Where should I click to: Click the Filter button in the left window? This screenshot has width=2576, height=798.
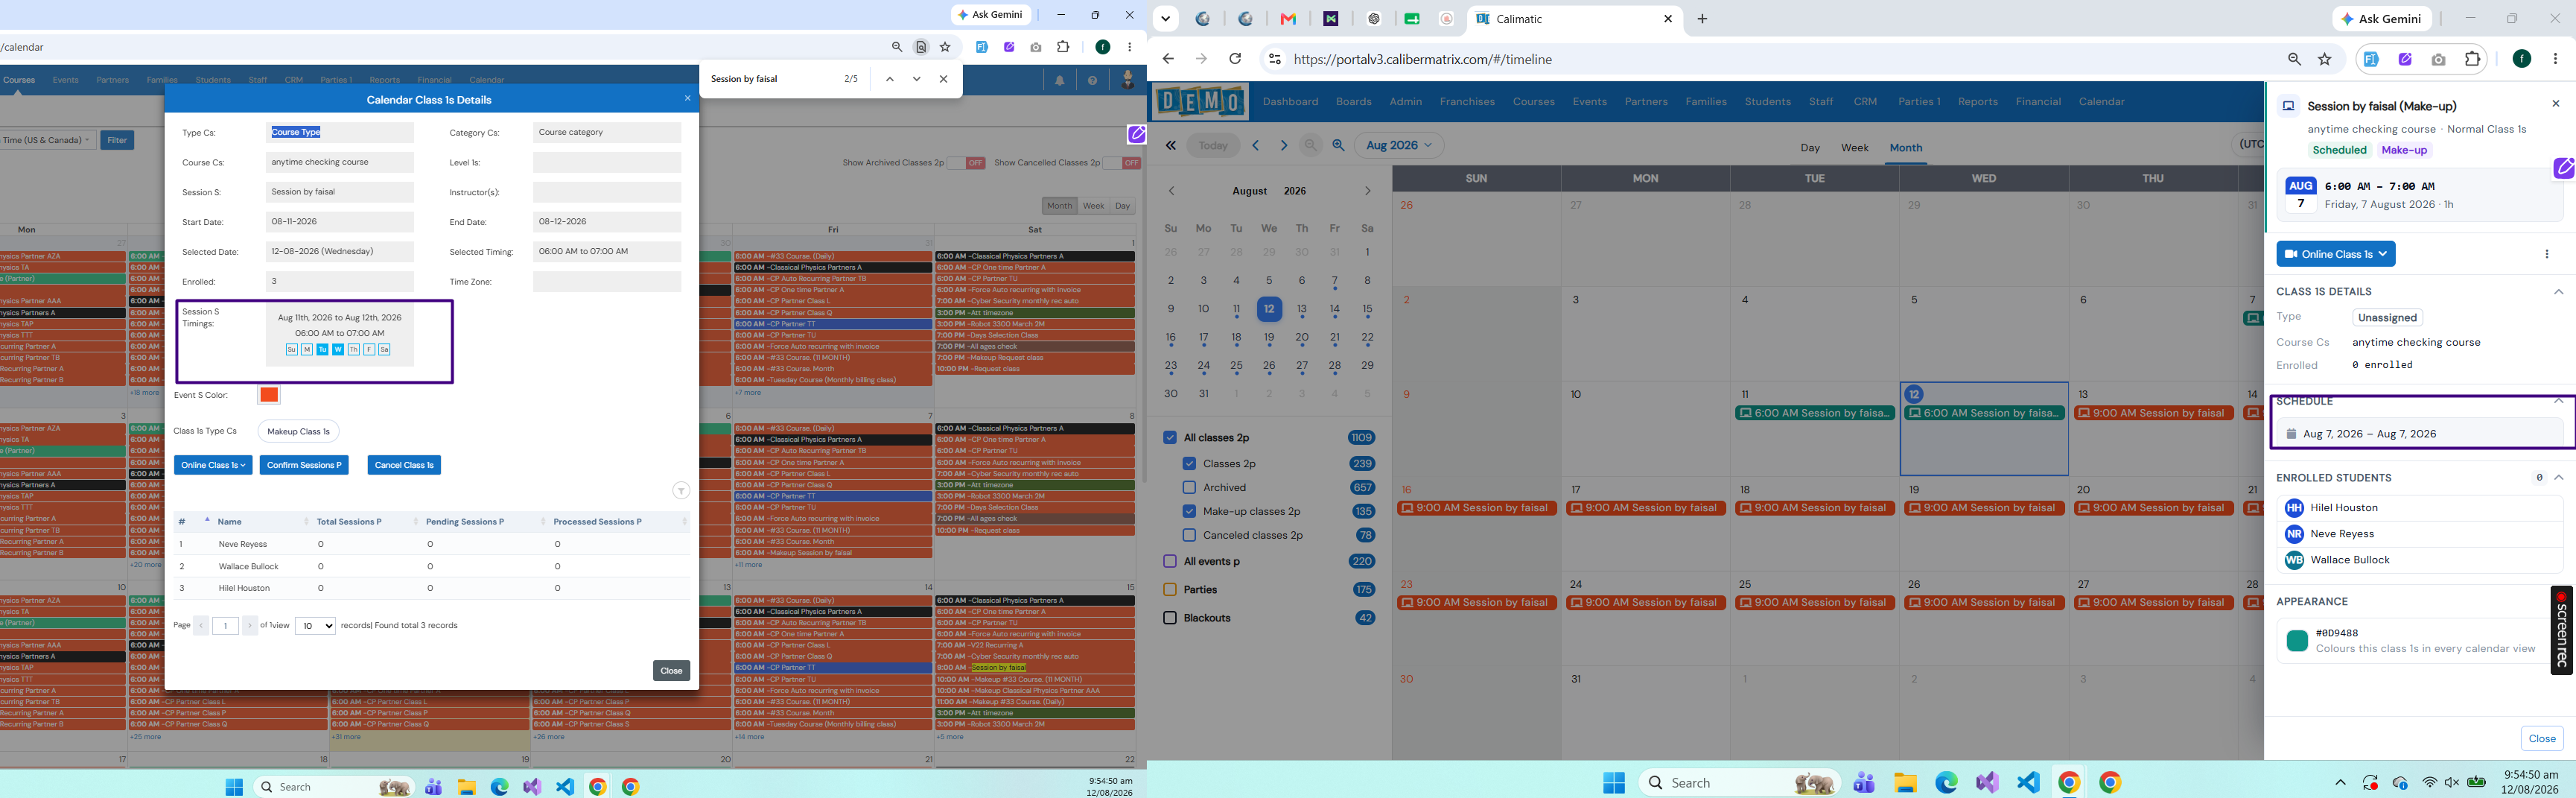pos(117,140)
